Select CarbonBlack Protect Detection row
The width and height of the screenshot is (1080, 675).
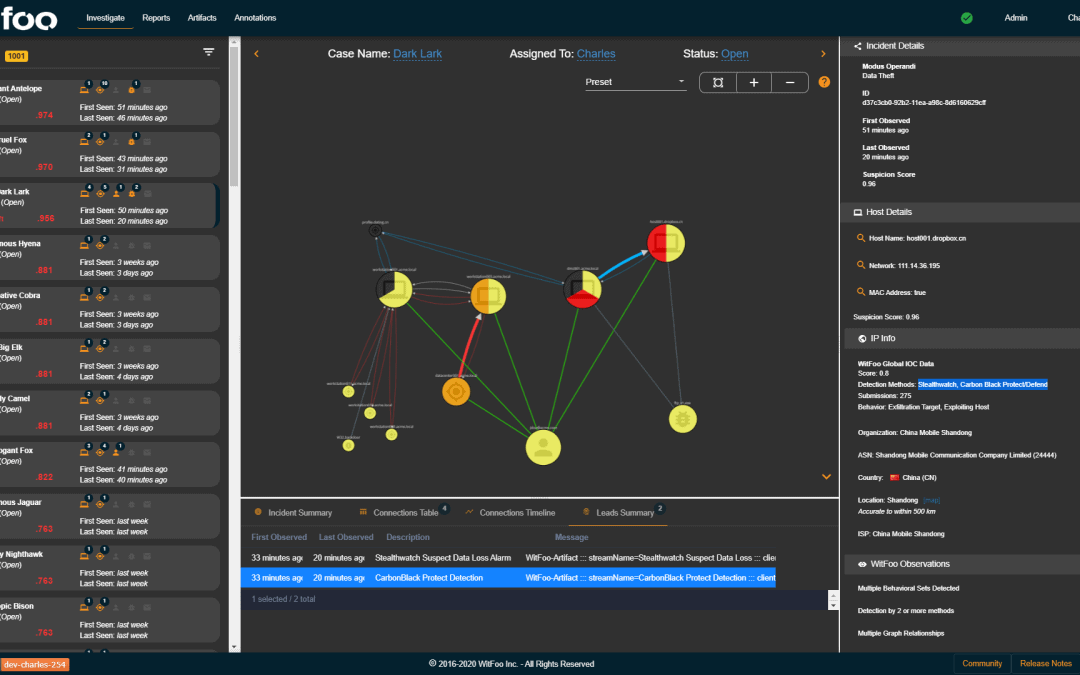pyautogui.click(x=508, y=578)
